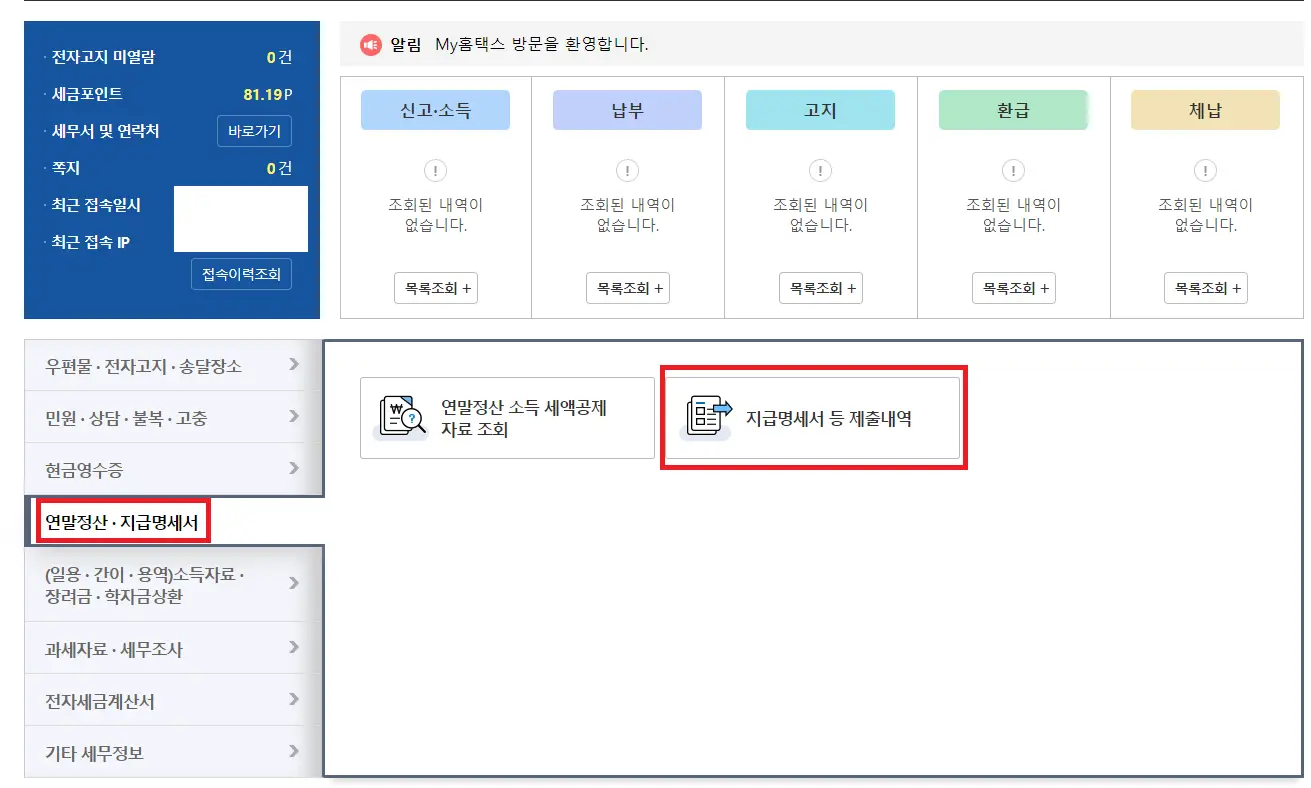Click the exclamation status icon under 납부
This screenshot has width=1311, height=788.
pos(627,170)
